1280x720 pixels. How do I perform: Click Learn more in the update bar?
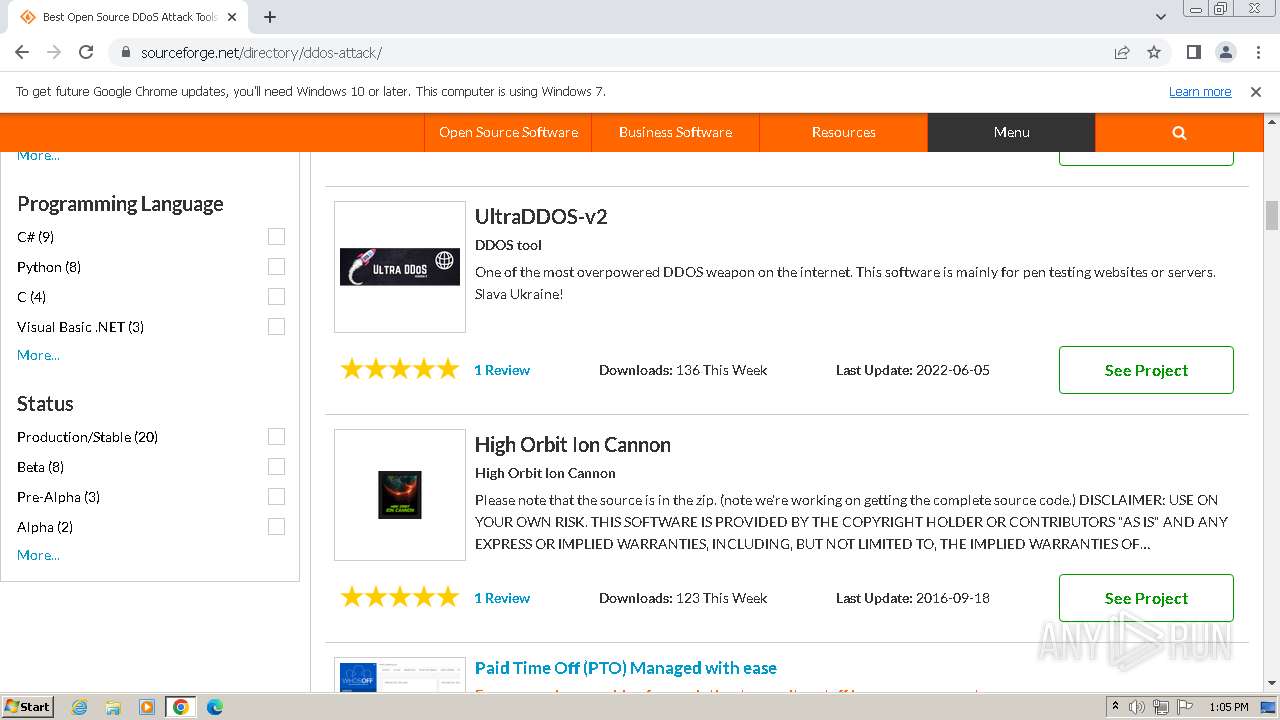[1200, 91]
